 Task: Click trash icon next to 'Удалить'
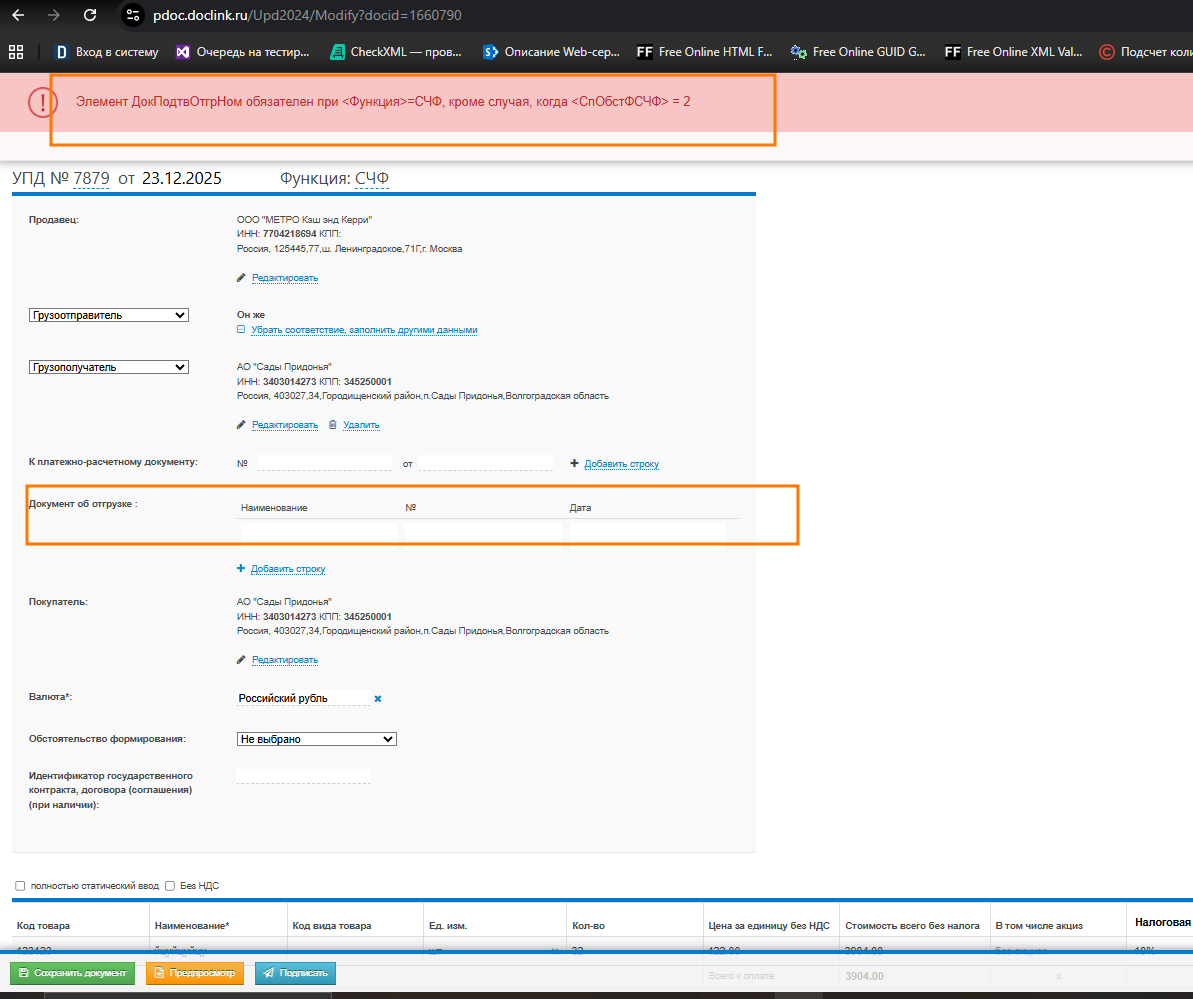tap(332, 425)
